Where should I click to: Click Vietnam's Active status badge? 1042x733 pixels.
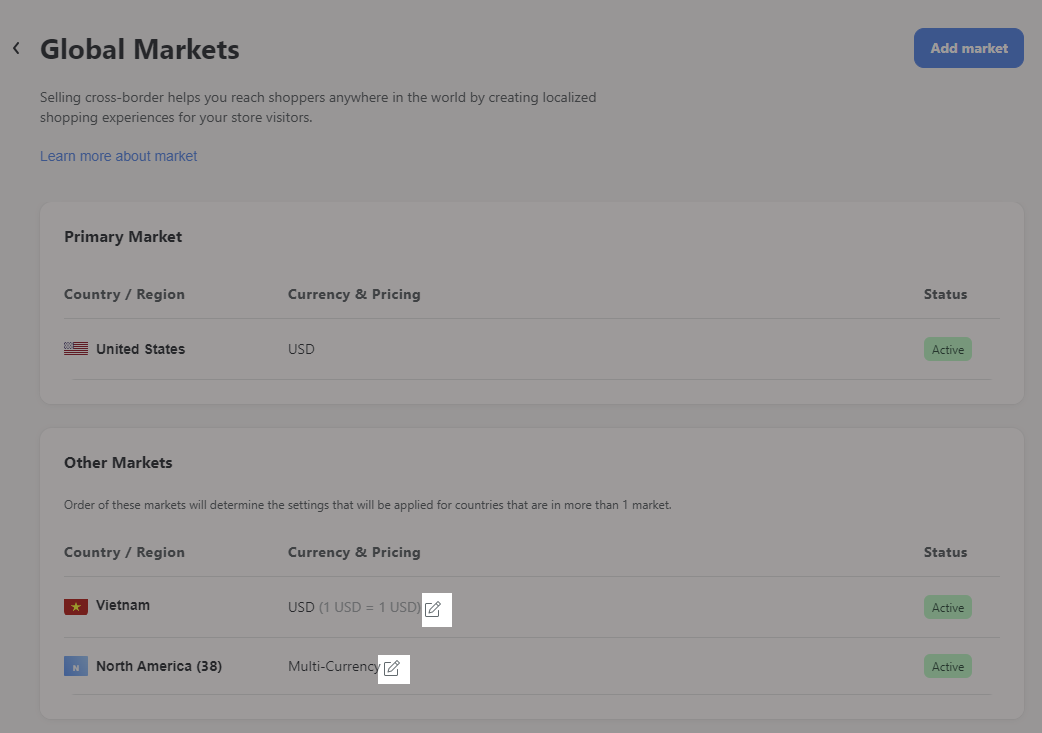tap(947, 607)
